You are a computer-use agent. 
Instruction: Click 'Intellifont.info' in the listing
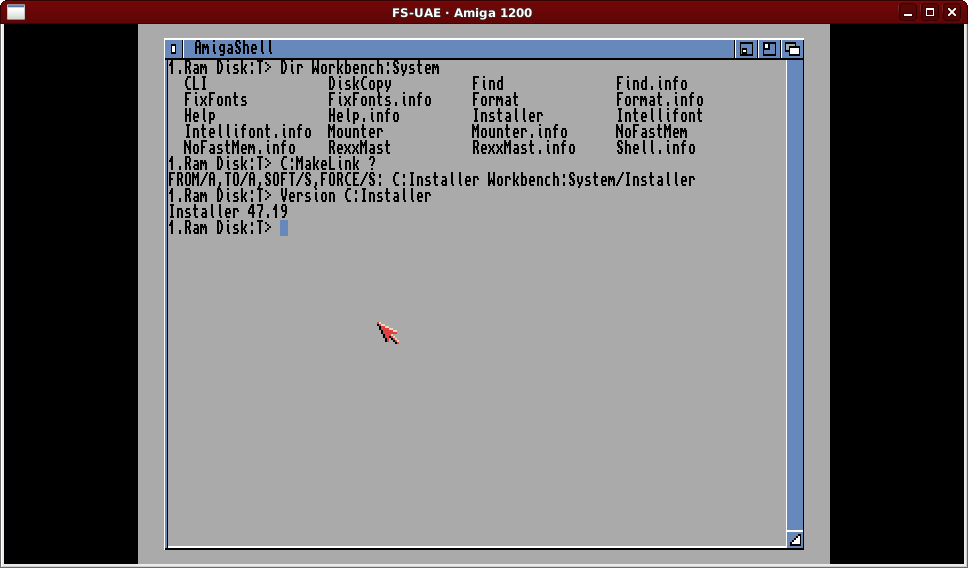248,132
